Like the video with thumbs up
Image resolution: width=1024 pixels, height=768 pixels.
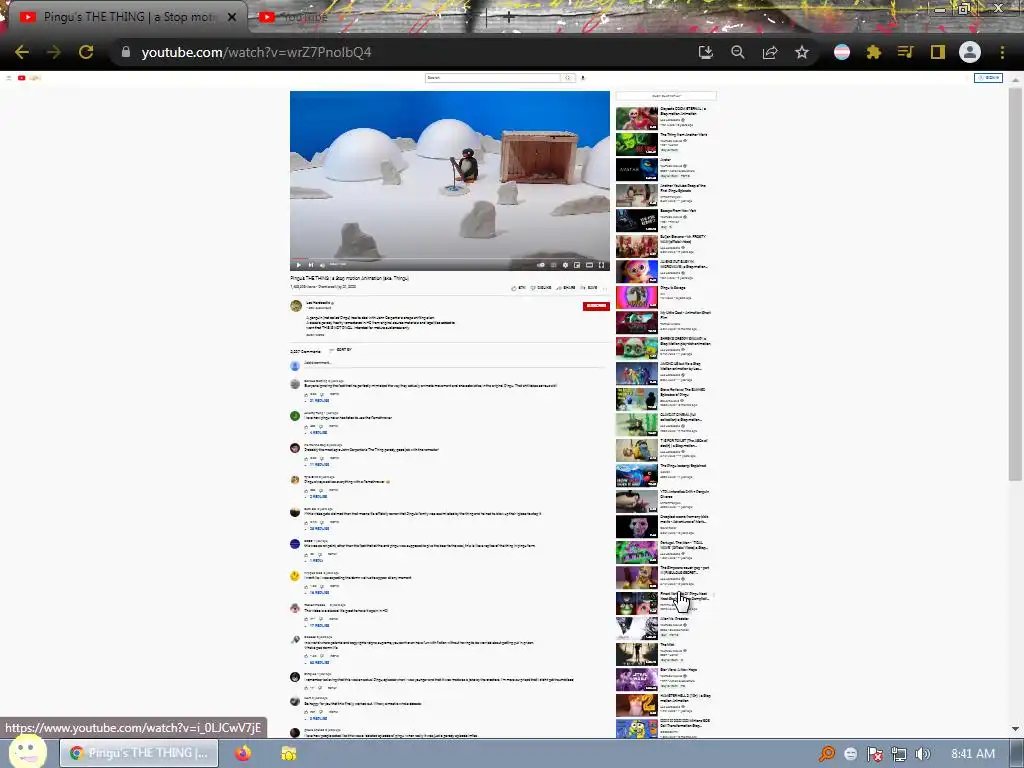pyautogui.click(x=519, y=287)
